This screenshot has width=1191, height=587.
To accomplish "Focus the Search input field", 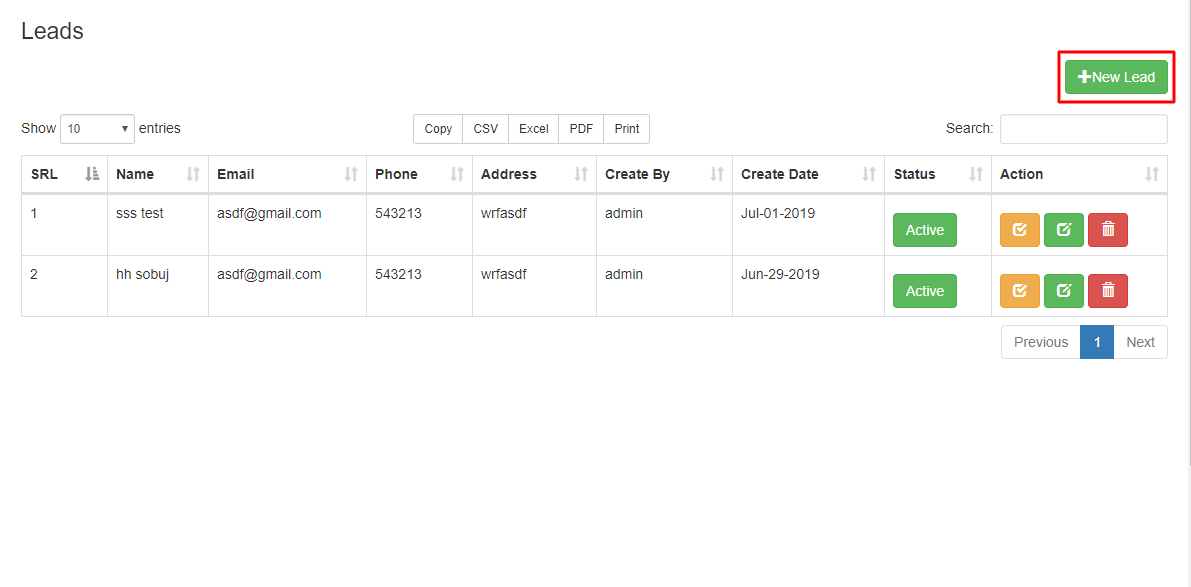I will click(1083, 128).
